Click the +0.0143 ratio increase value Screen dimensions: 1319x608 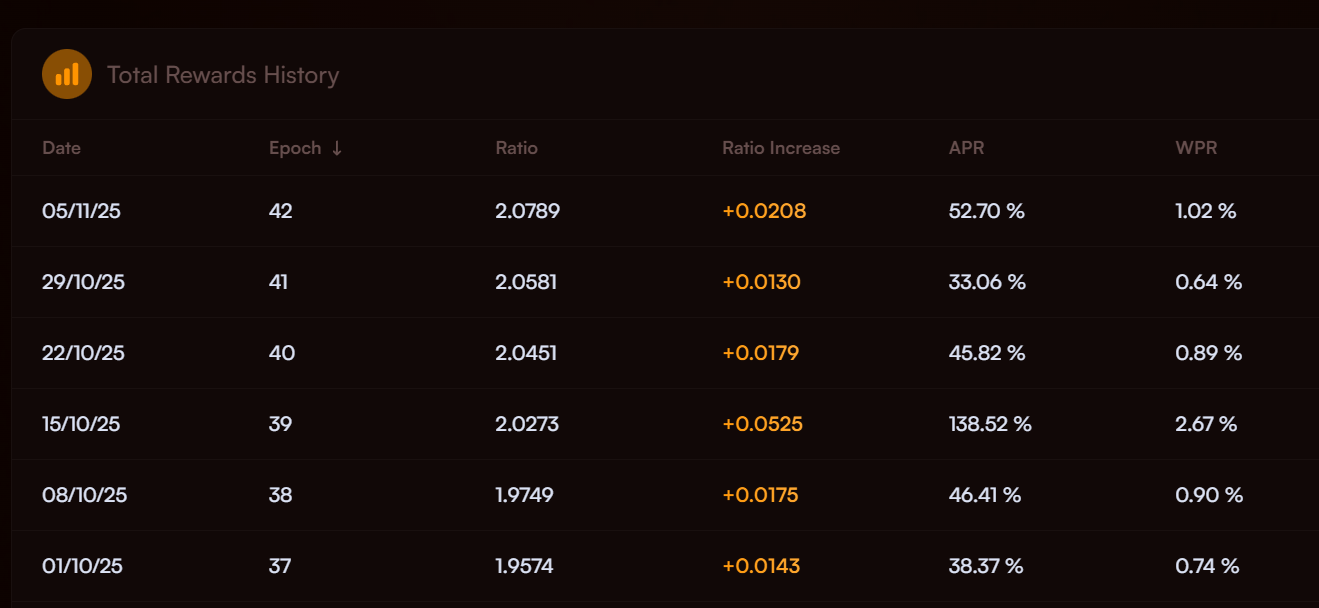(x=761, y=566)
